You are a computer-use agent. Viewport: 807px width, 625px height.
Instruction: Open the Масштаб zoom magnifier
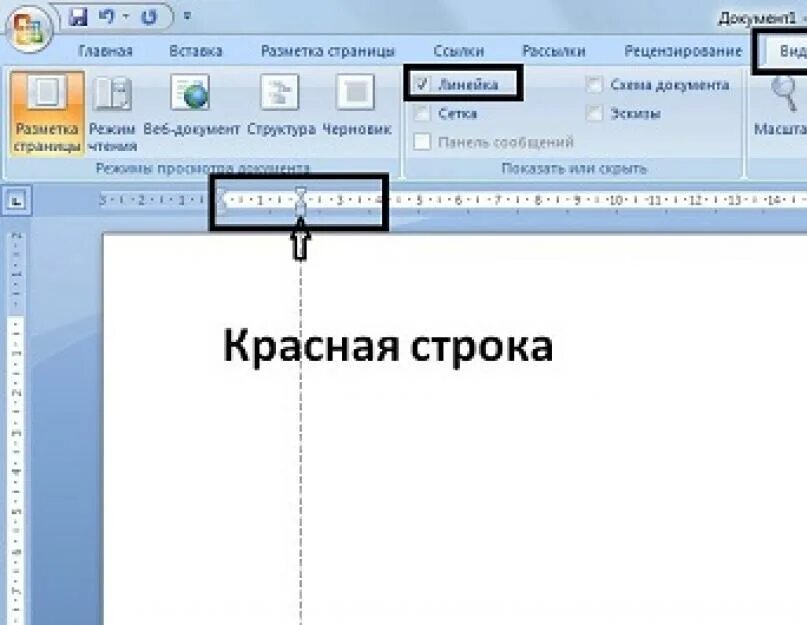(x=781, y=106)
